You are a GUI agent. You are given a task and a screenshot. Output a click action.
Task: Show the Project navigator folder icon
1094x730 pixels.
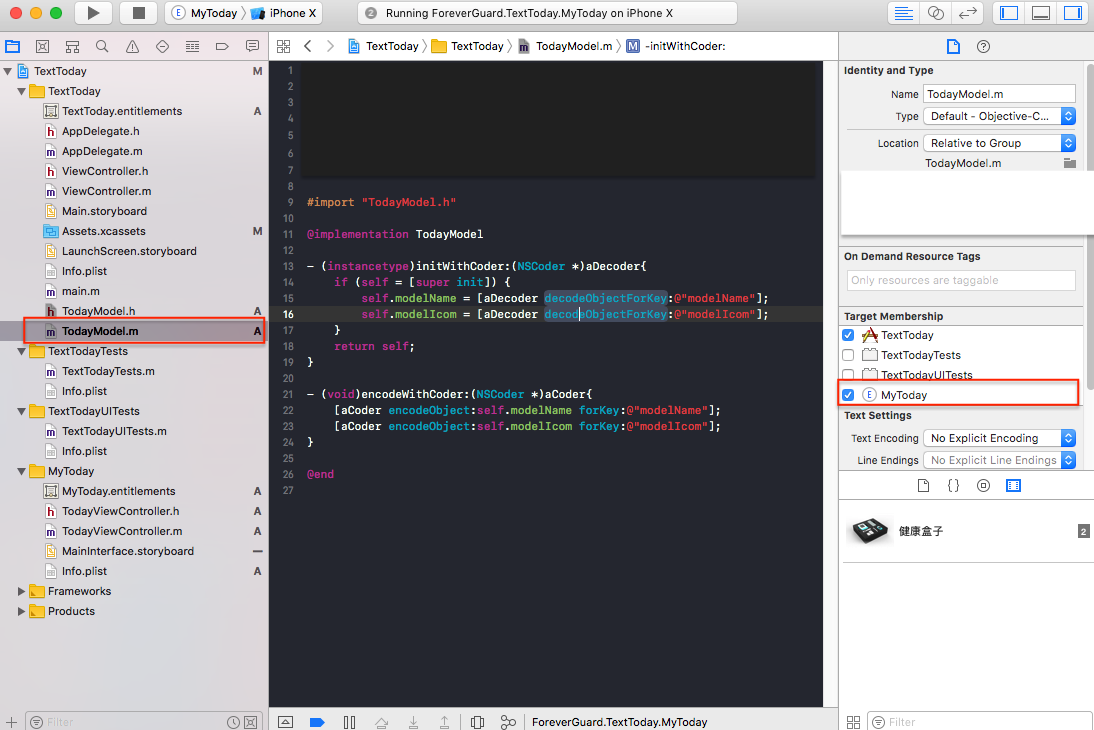tap(13, 46)
